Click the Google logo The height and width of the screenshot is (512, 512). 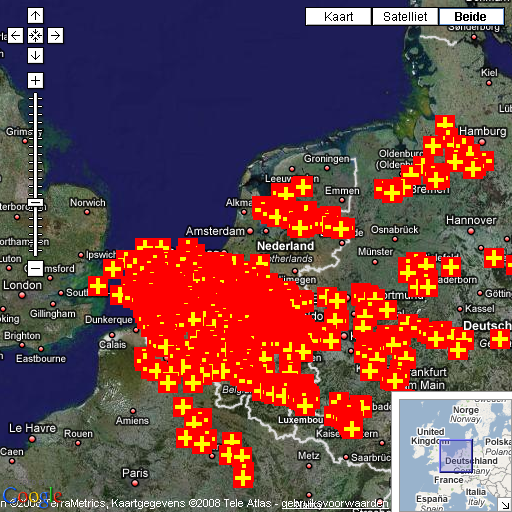pos(32,496)
